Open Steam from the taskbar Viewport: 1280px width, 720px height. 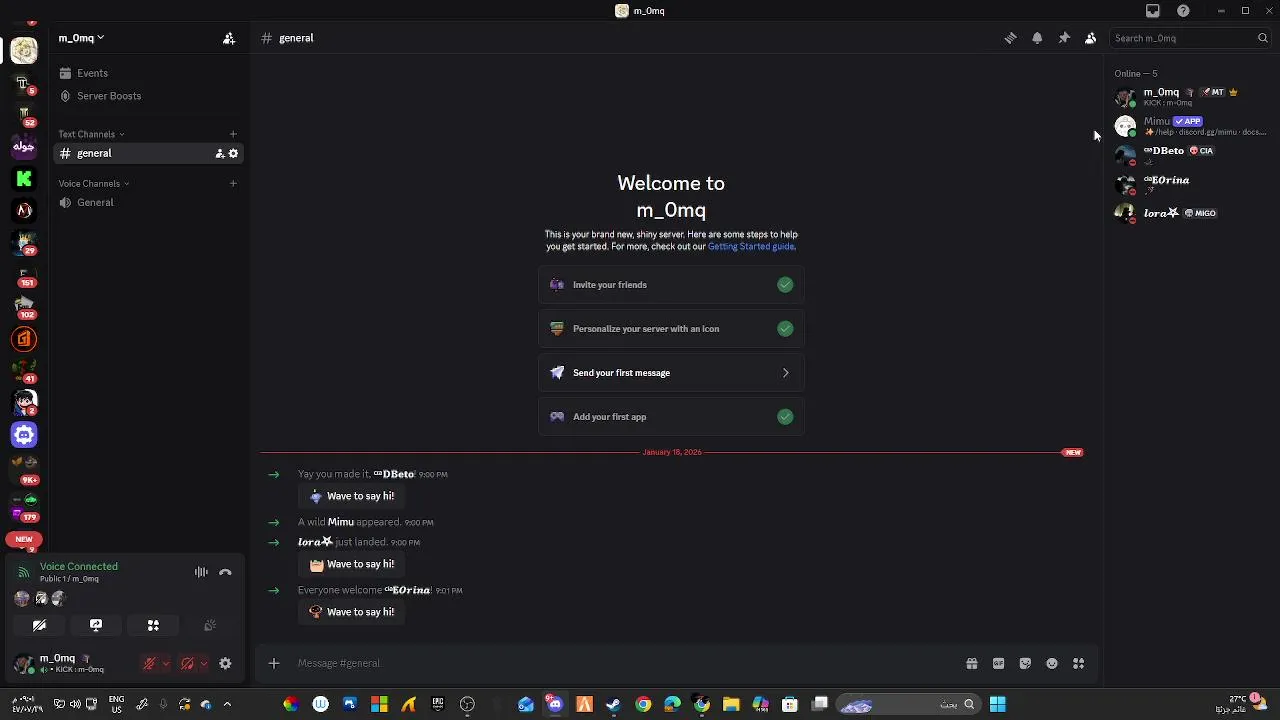click(x=613, y=704)
